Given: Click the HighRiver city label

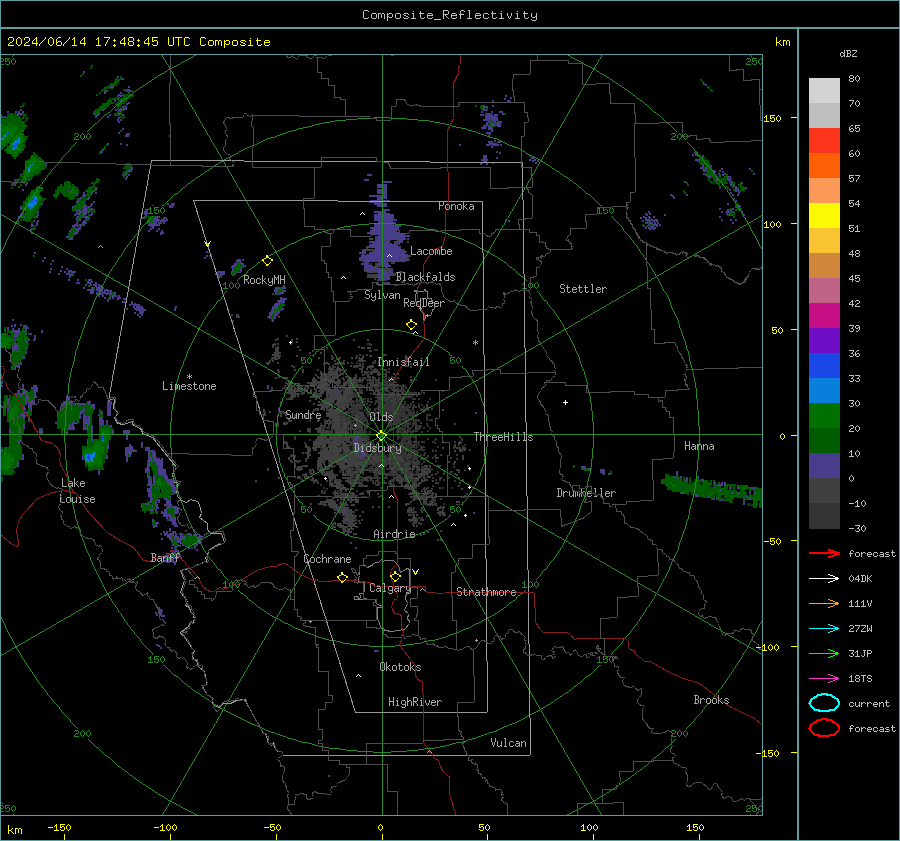Looking at the screenshot, I should 415,702.
